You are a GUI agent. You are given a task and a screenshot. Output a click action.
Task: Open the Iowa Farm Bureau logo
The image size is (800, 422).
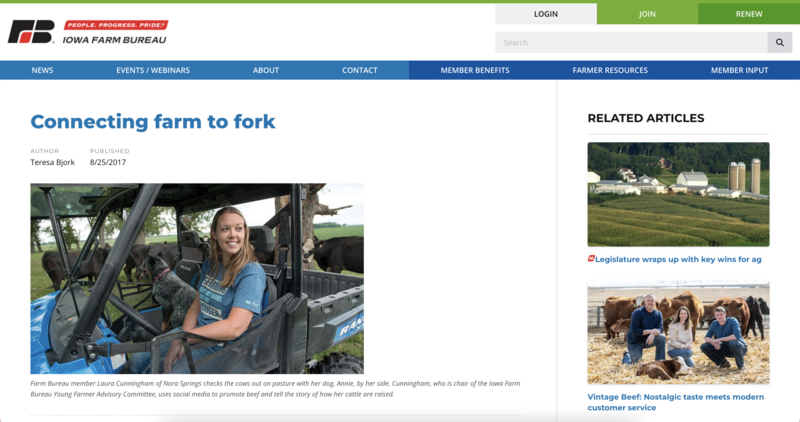click(88, 32)
